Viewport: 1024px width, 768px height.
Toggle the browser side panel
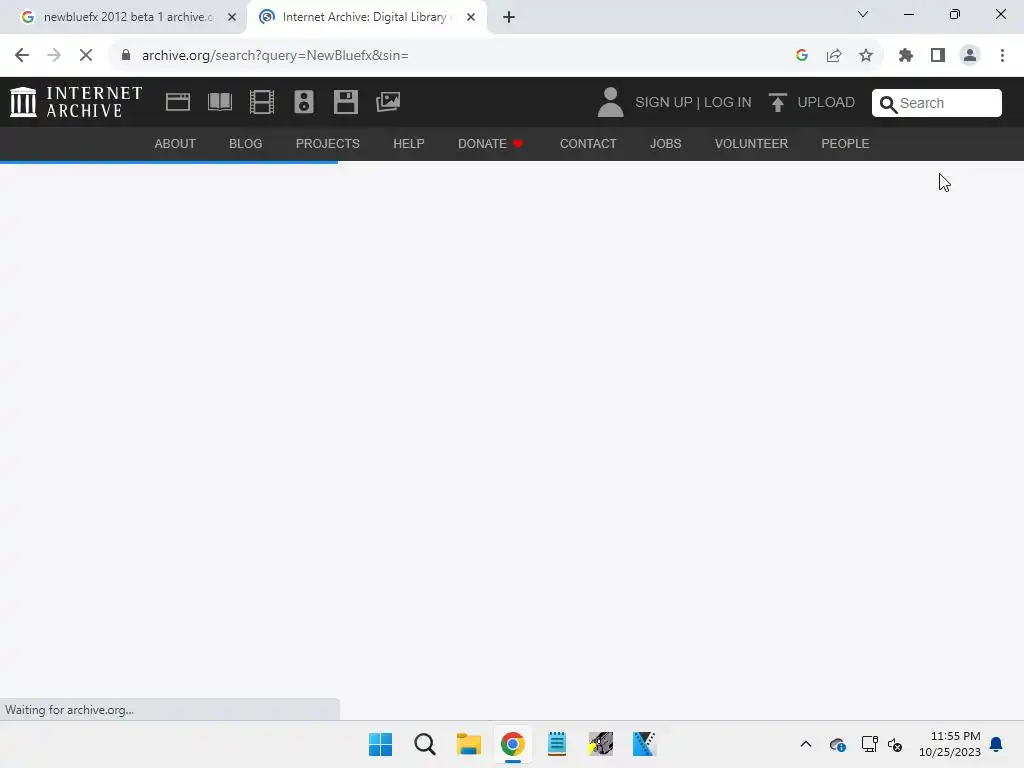[938, 56]
